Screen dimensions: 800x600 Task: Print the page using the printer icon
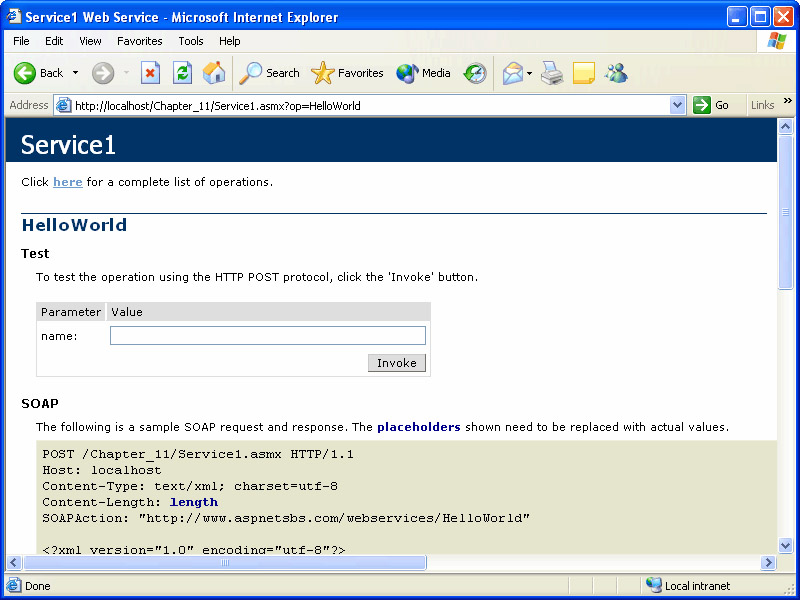coord(552,73)
